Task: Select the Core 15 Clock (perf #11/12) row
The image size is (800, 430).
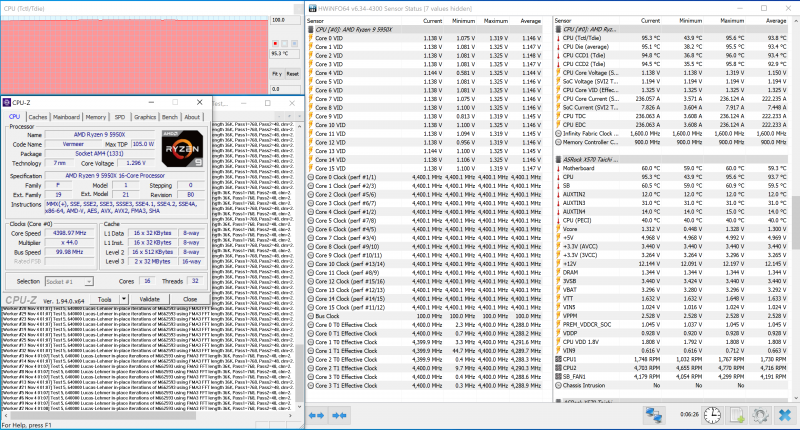Action: tap(425, 308)
